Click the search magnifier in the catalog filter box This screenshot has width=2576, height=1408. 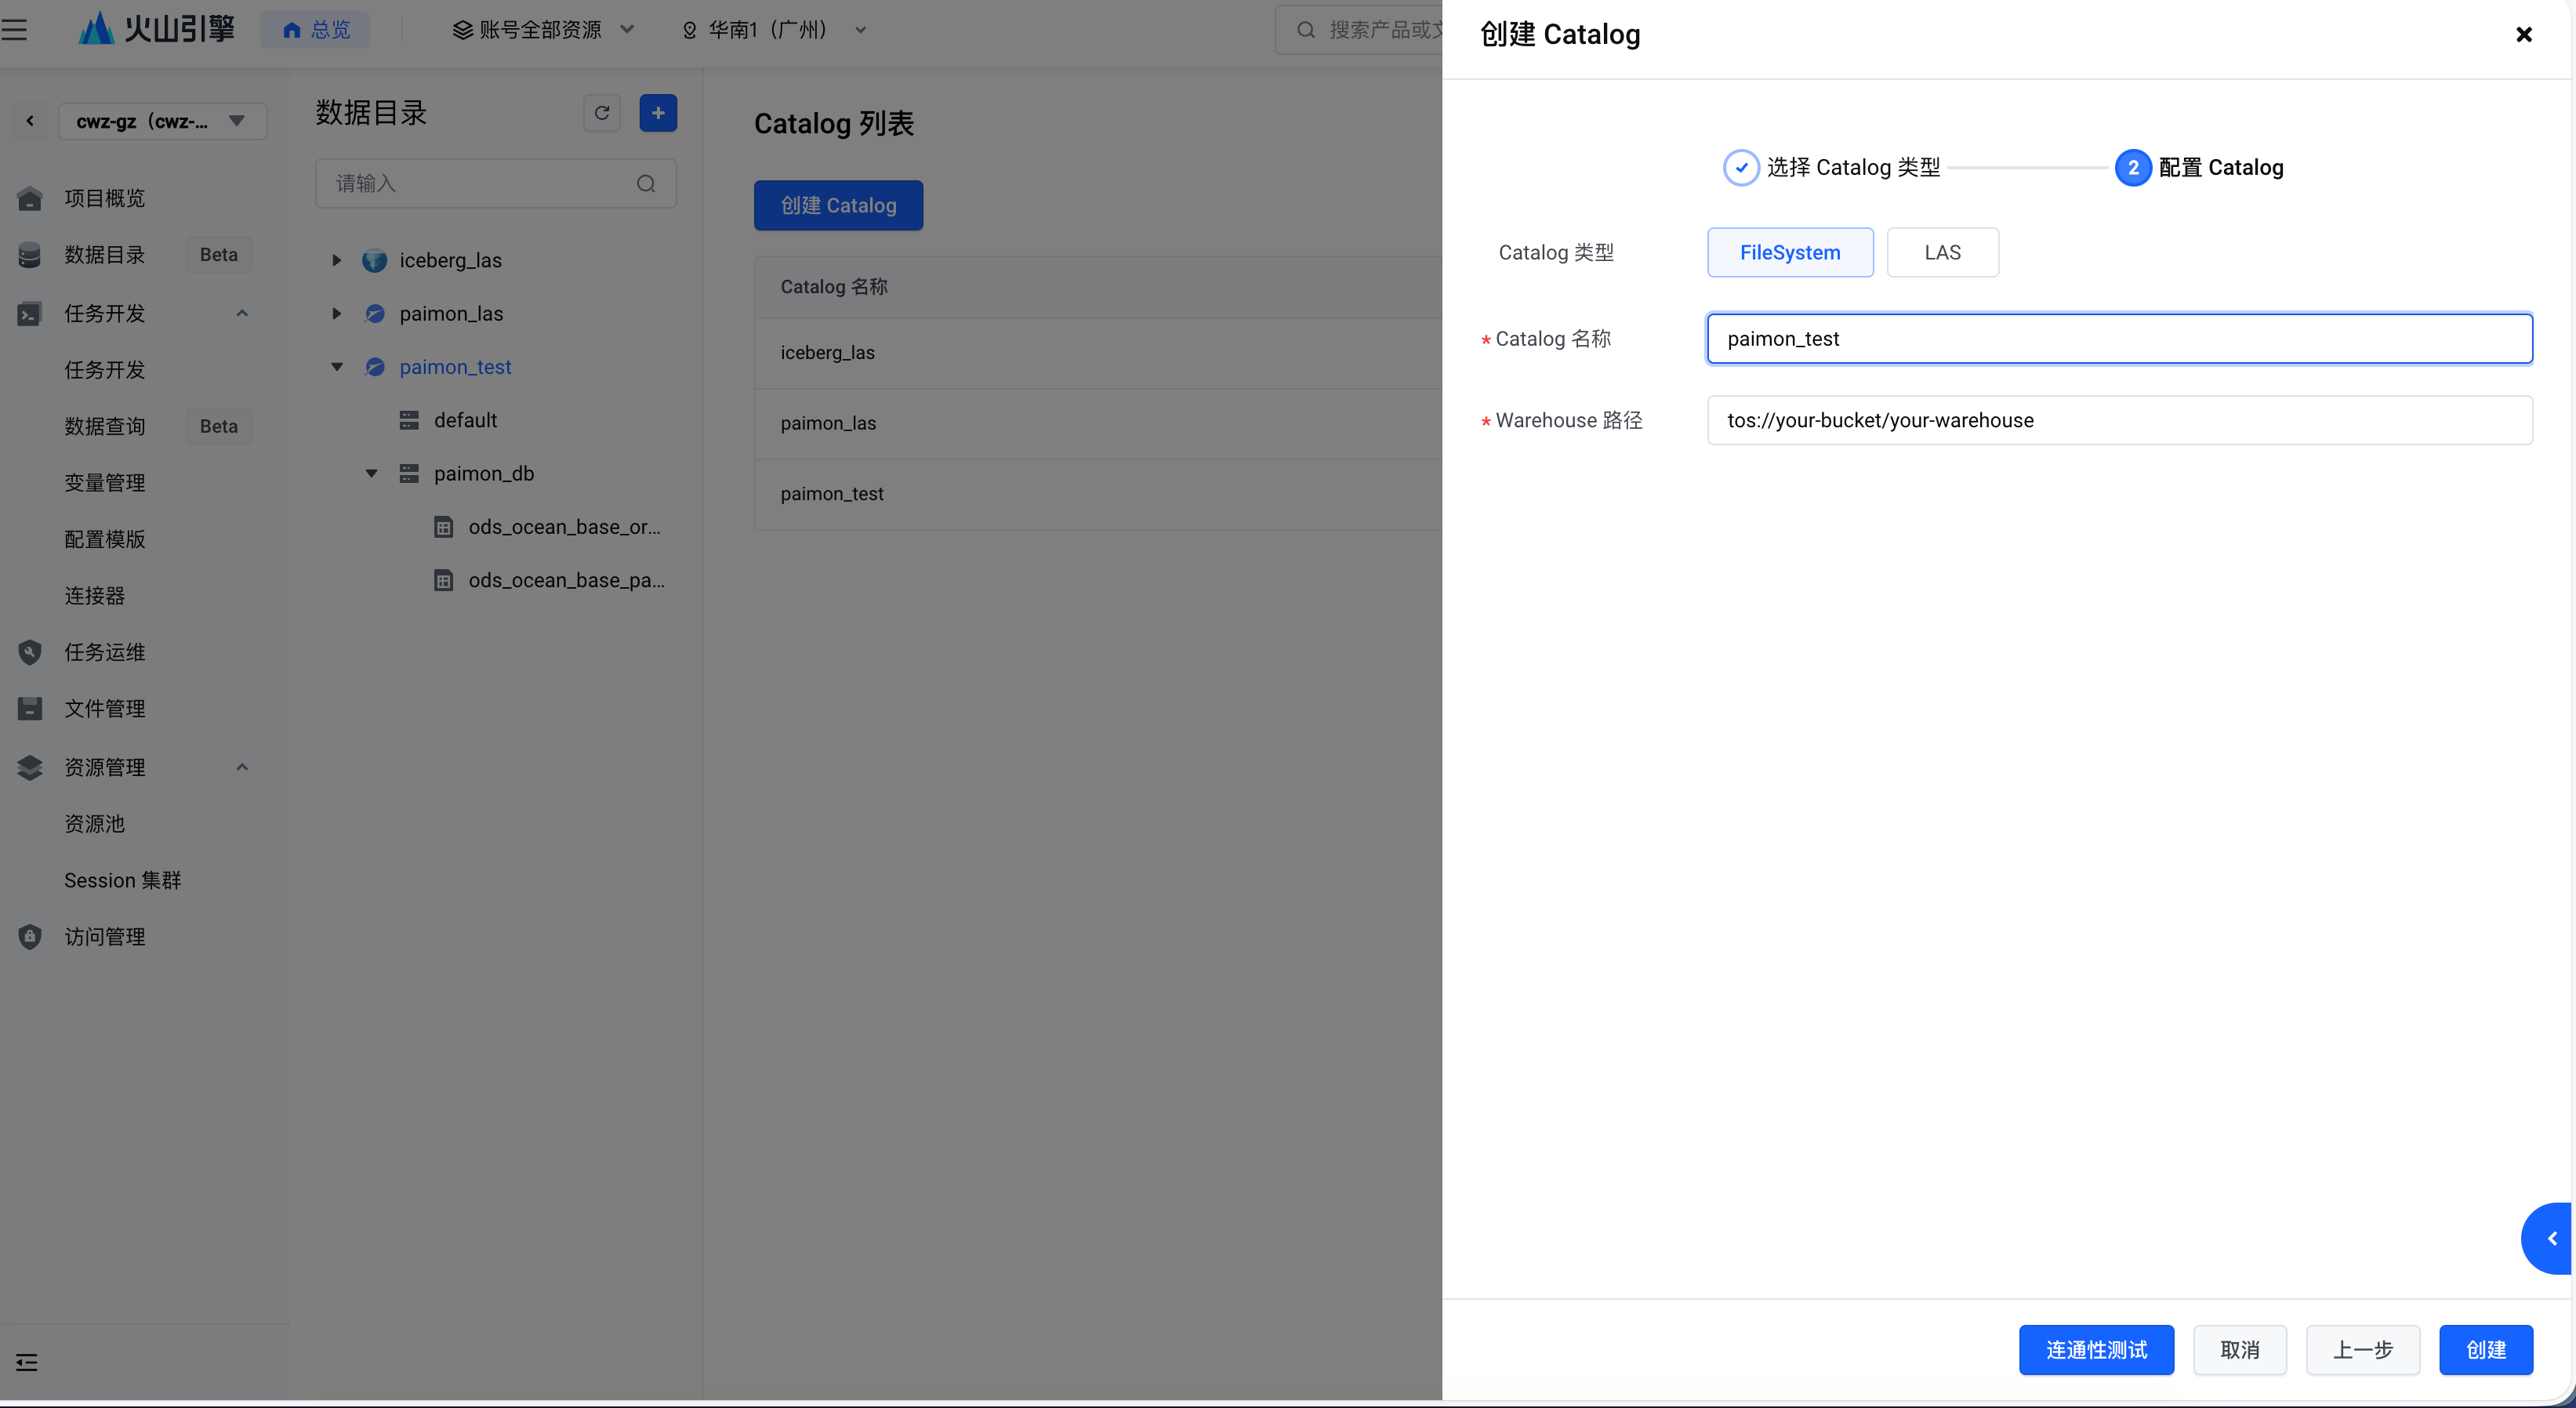point(646,183)
